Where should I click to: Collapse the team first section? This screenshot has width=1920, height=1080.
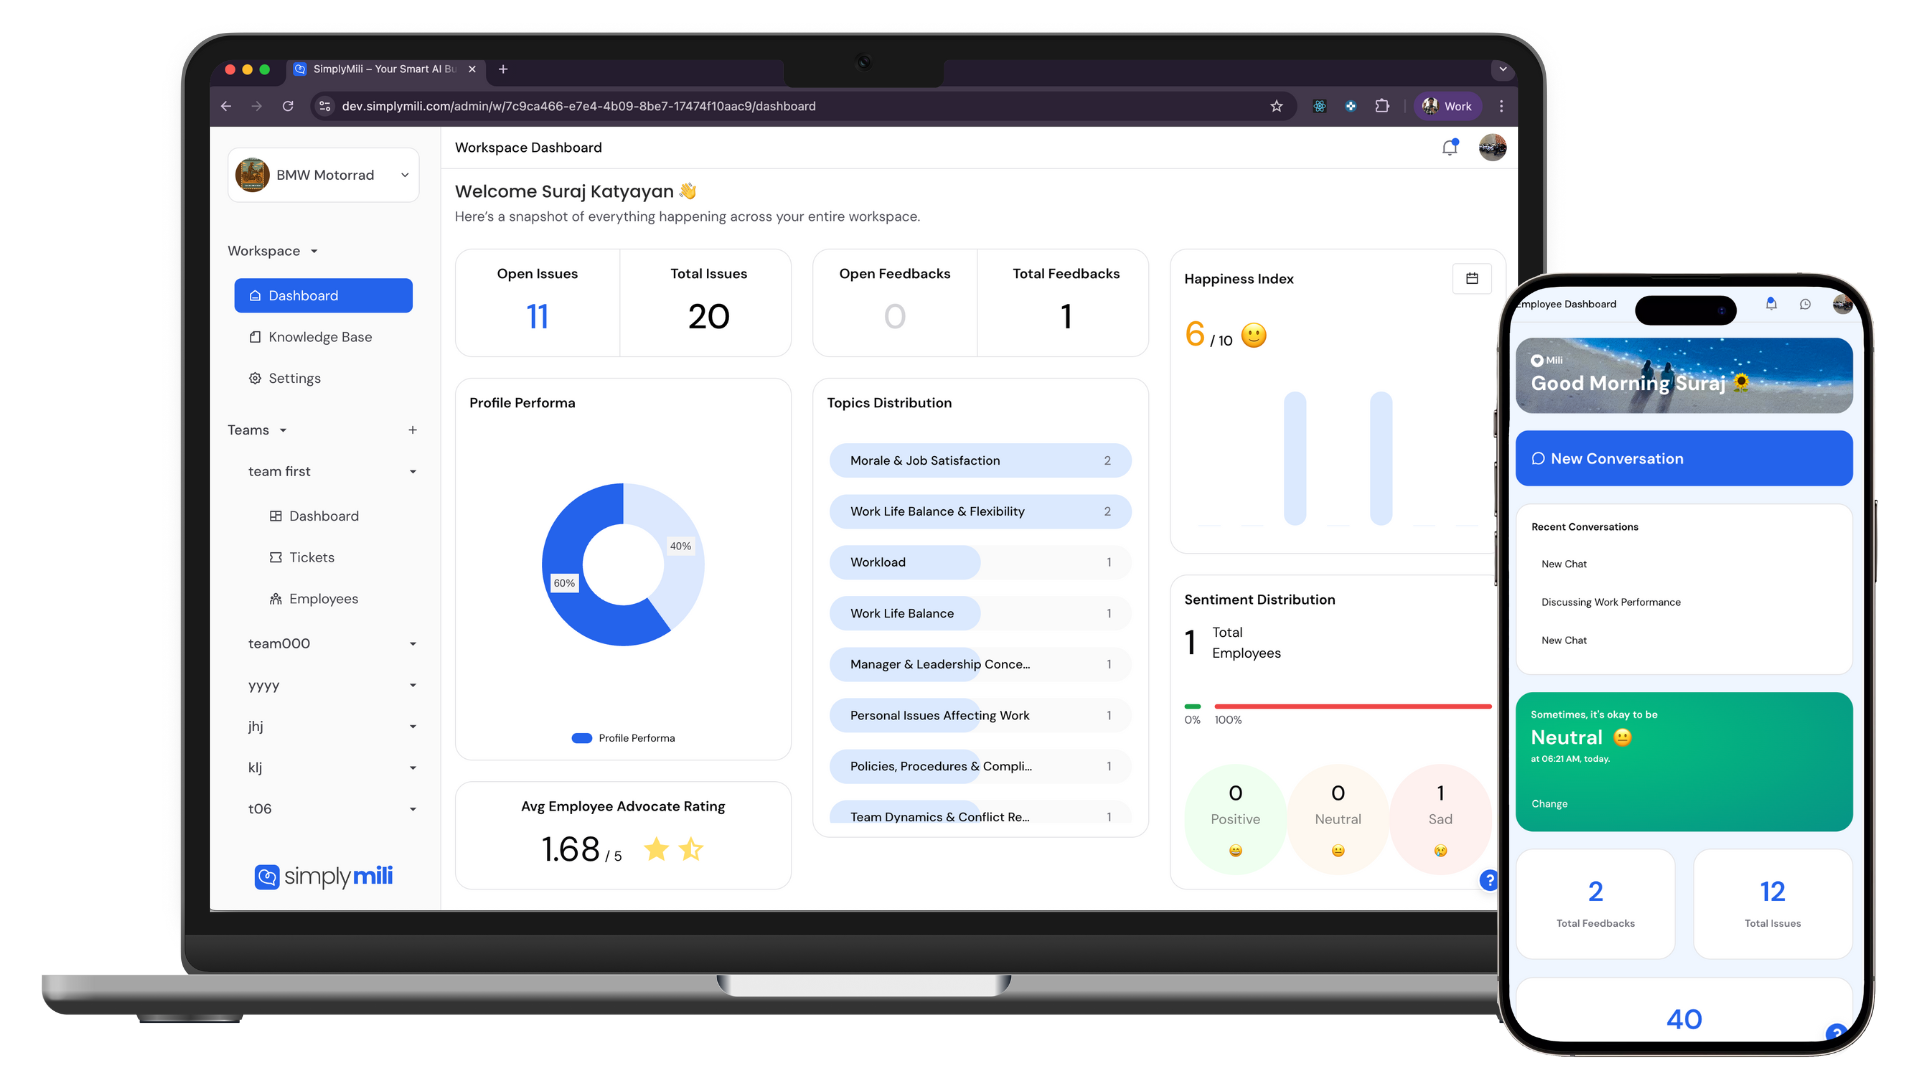point(412,472)
